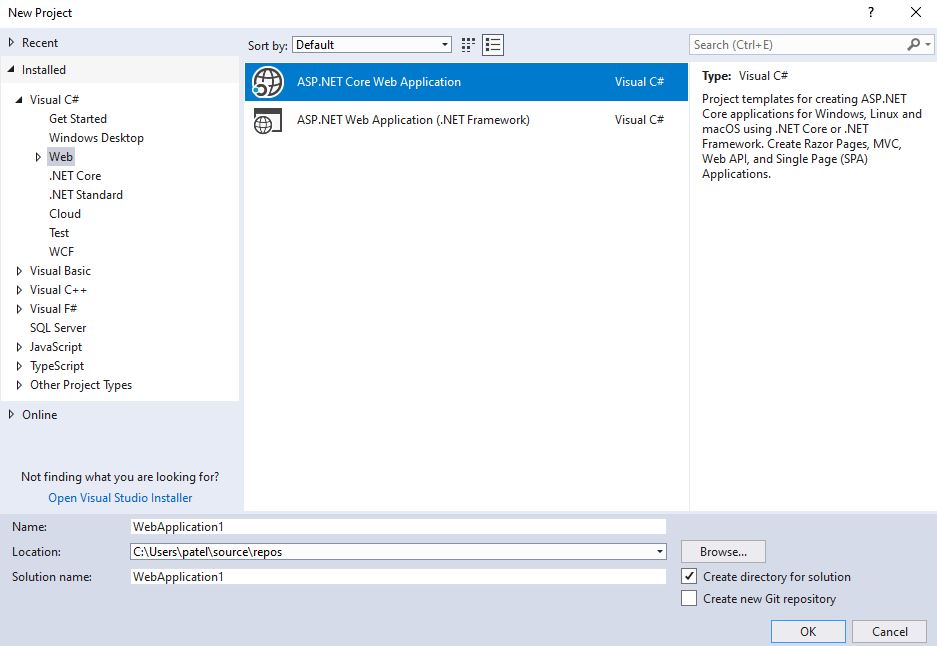This screenshot has width=937, height=646.
Task: Click the Browse button
Action: [723, 552]
